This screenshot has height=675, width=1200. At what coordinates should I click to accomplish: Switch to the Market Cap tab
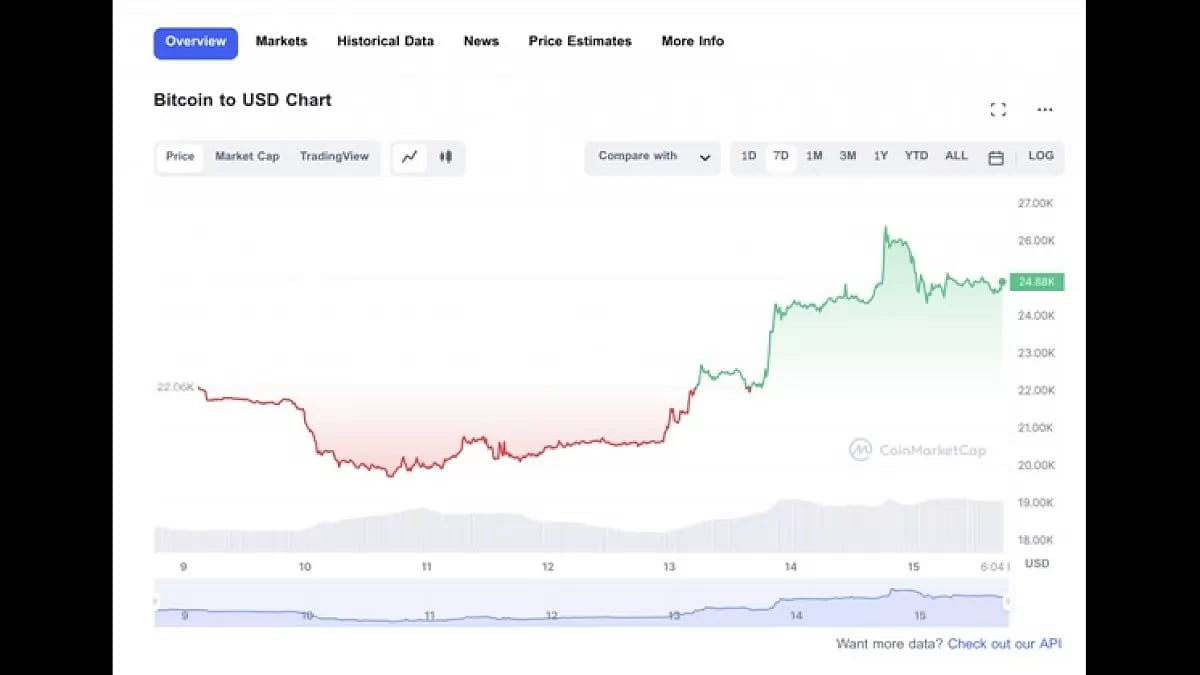(x=246, y=157)
